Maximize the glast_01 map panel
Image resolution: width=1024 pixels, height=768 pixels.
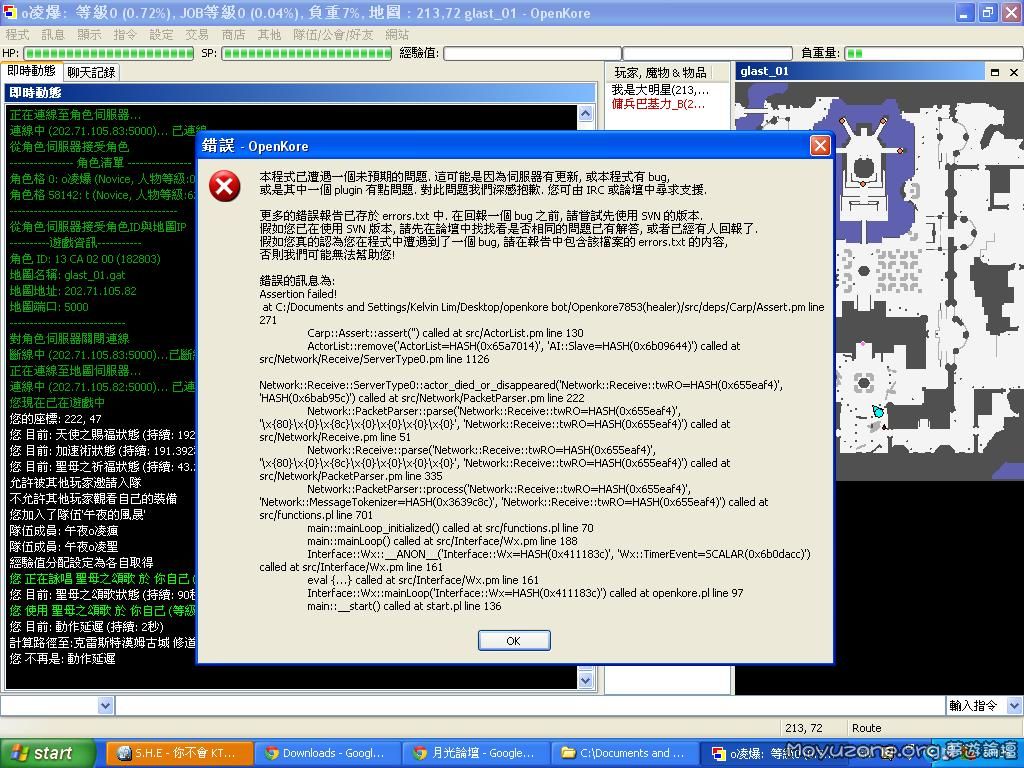coord(995,72)
